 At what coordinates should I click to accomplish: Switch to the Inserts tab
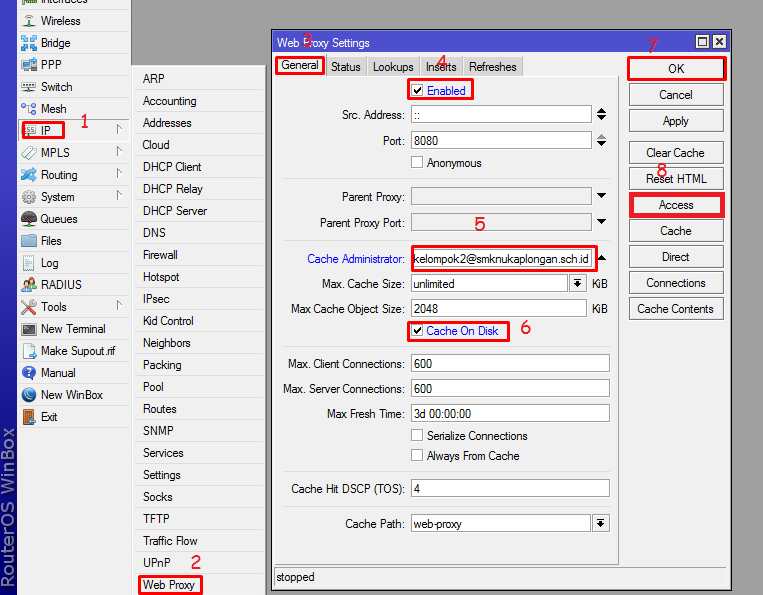[x=441, y=67]
